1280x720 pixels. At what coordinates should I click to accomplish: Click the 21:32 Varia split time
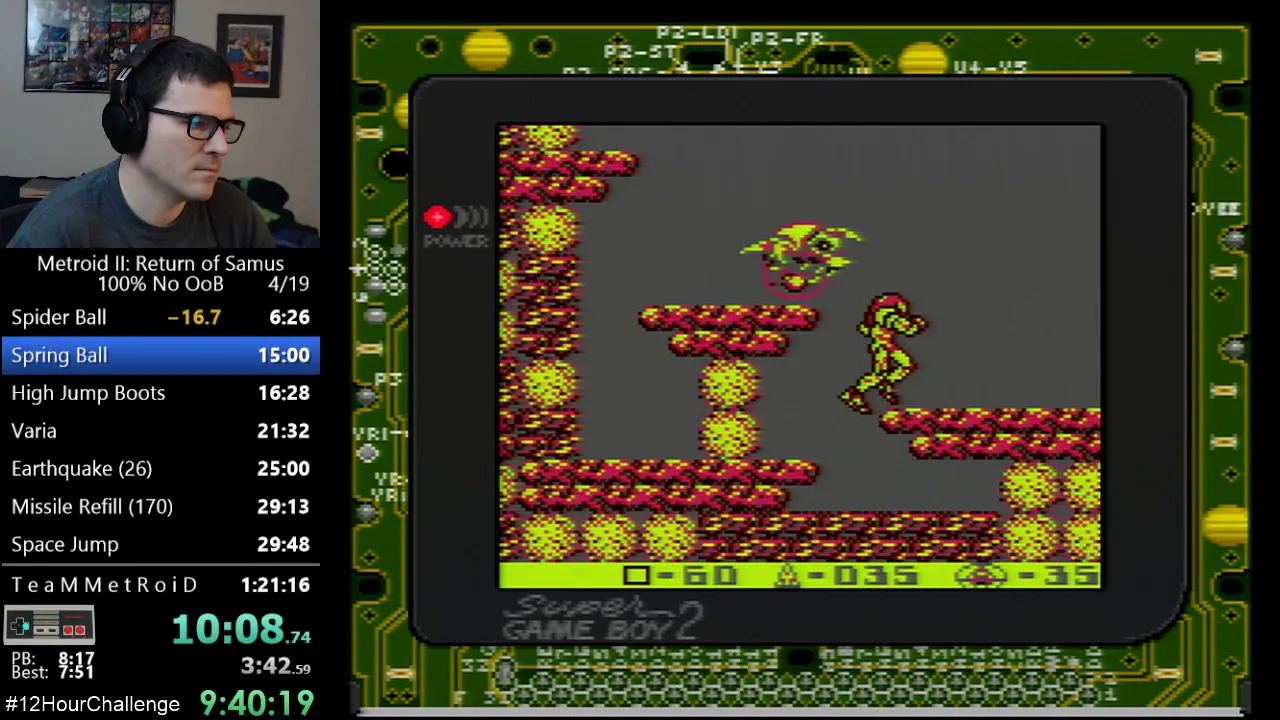point(284,431)
